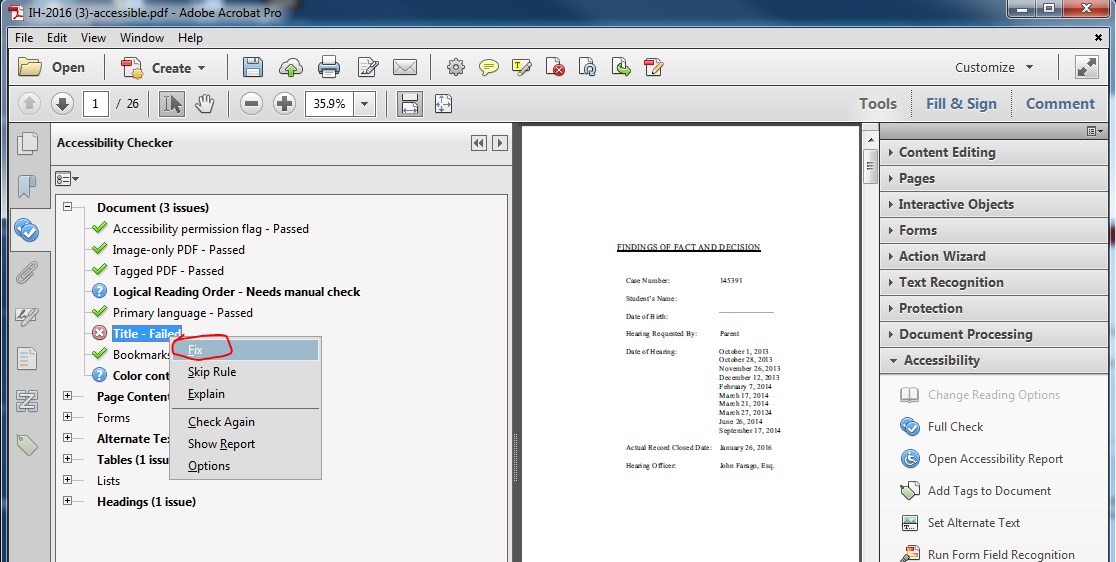Expand the Forms tree node
This screenshot has width=1116, height=562.
pos(69,418)
